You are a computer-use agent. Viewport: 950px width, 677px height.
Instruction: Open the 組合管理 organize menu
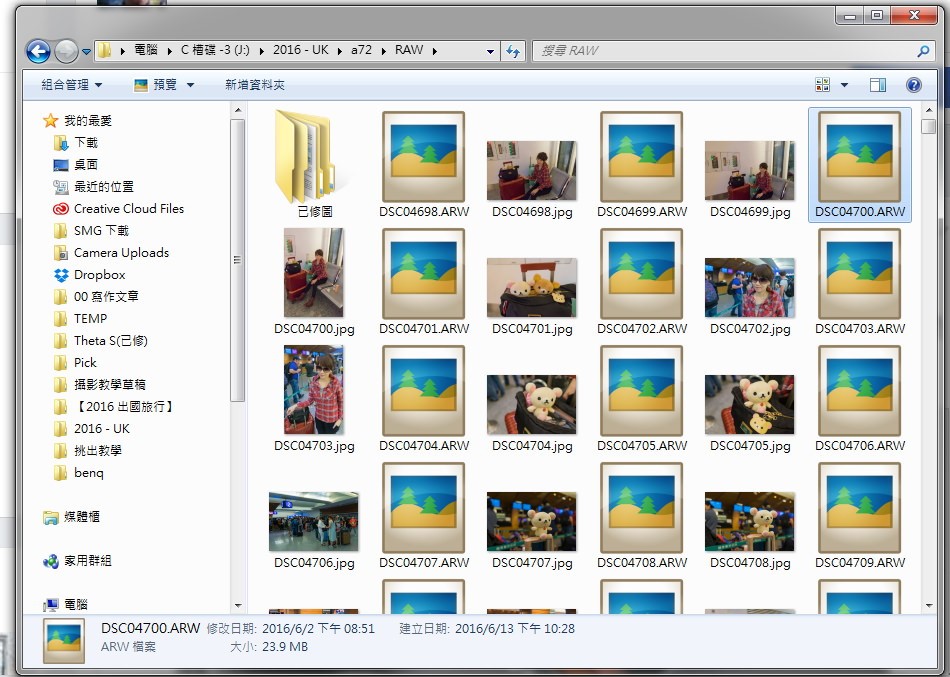71,86
